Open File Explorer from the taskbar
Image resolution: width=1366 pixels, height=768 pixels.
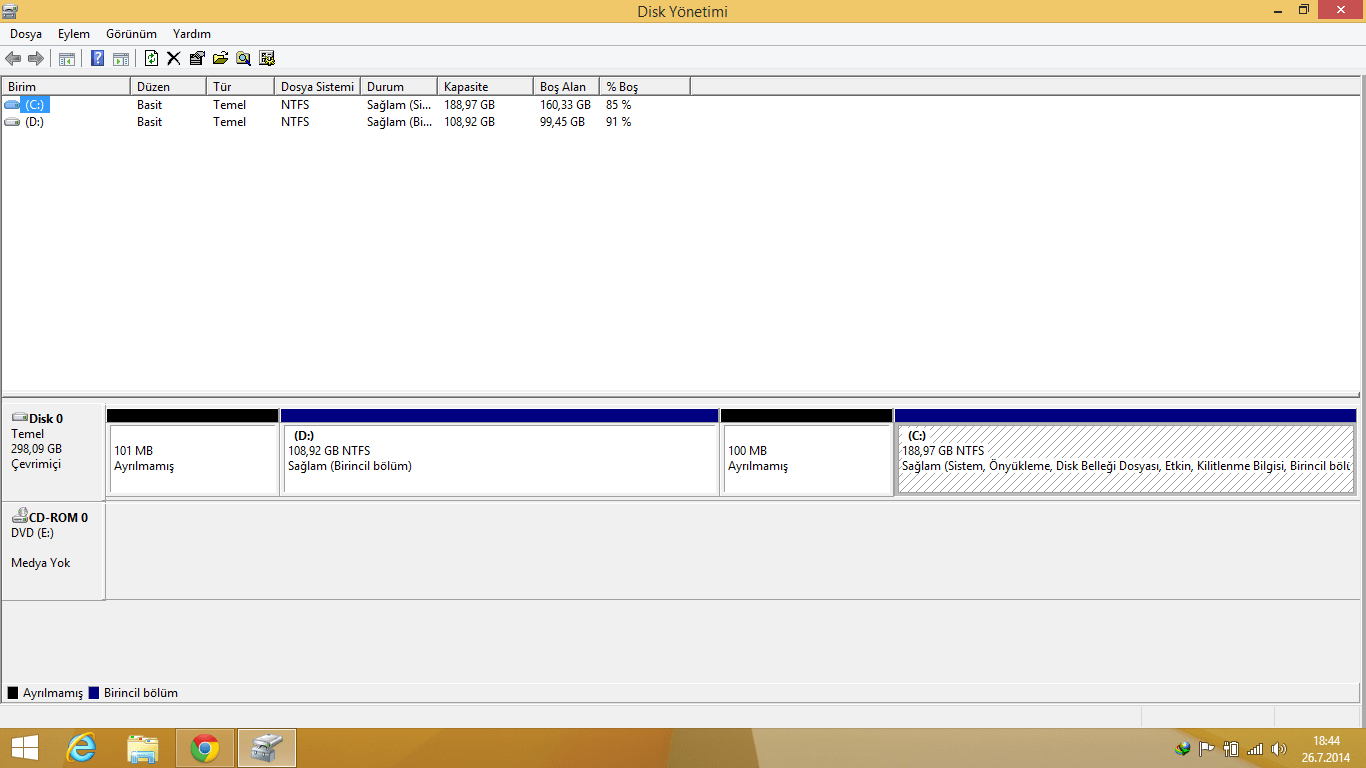click(144, 747)
